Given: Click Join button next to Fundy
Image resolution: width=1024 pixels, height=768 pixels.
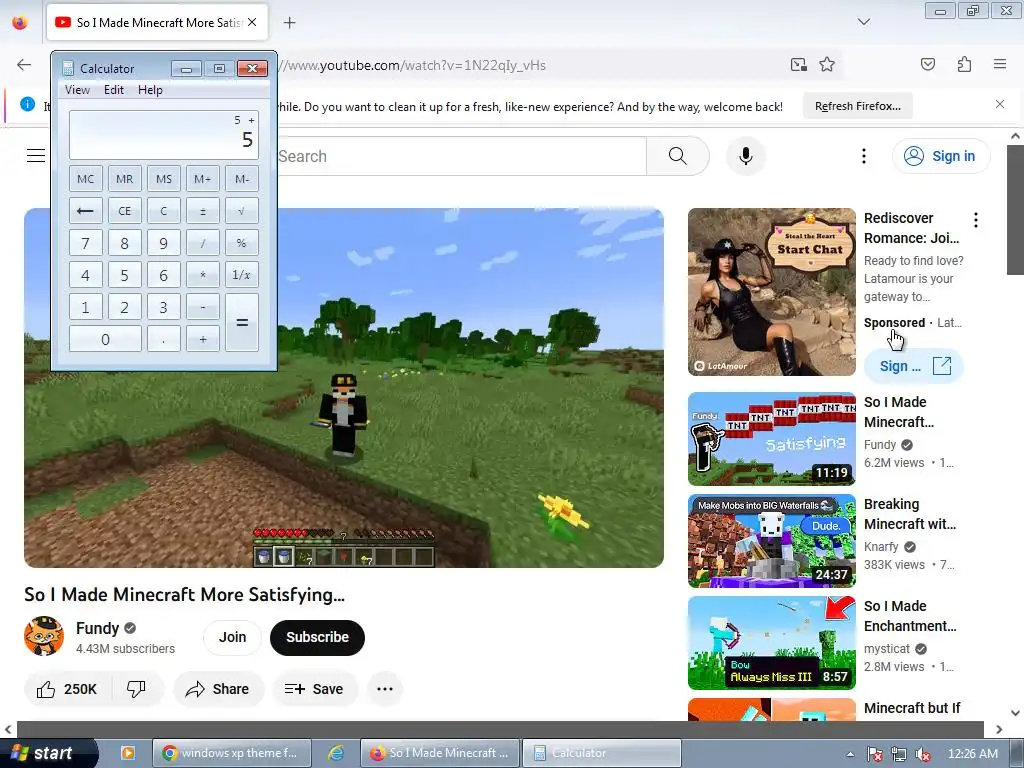Looking at the screenshot, I should [x=232, y=637].
